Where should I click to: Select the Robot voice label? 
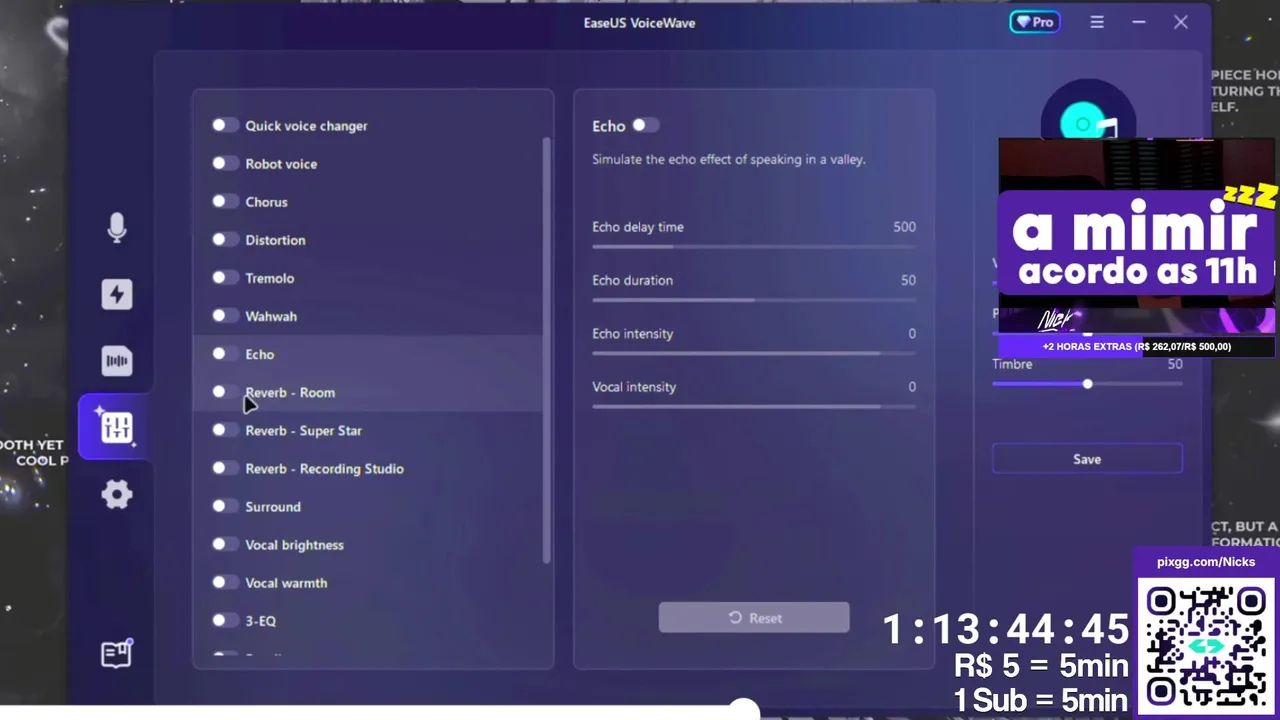(x=281, y=164)
